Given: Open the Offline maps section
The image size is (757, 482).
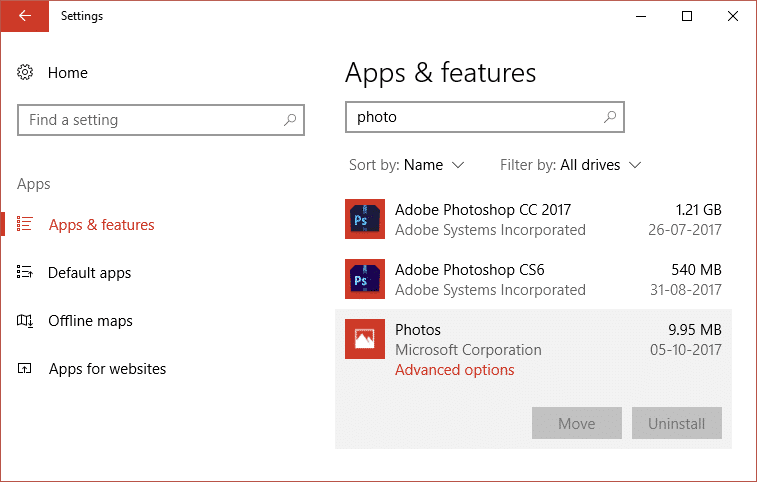Looking at the screenshot, I should coord(90,321).
